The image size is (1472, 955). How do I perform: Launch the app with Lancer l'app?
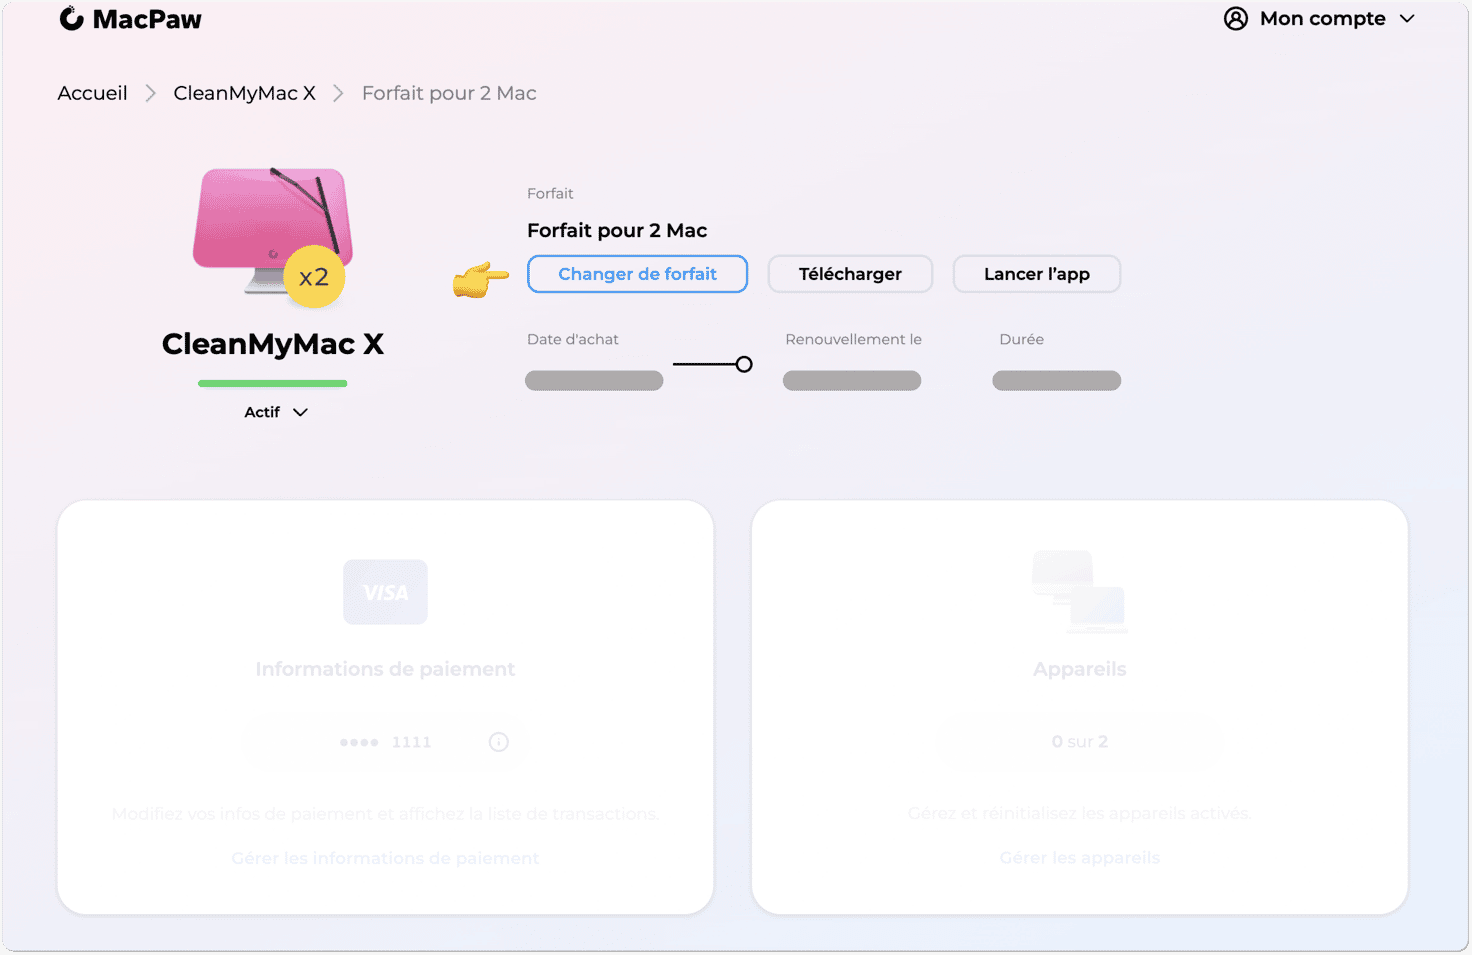(x=1036, y=274)
